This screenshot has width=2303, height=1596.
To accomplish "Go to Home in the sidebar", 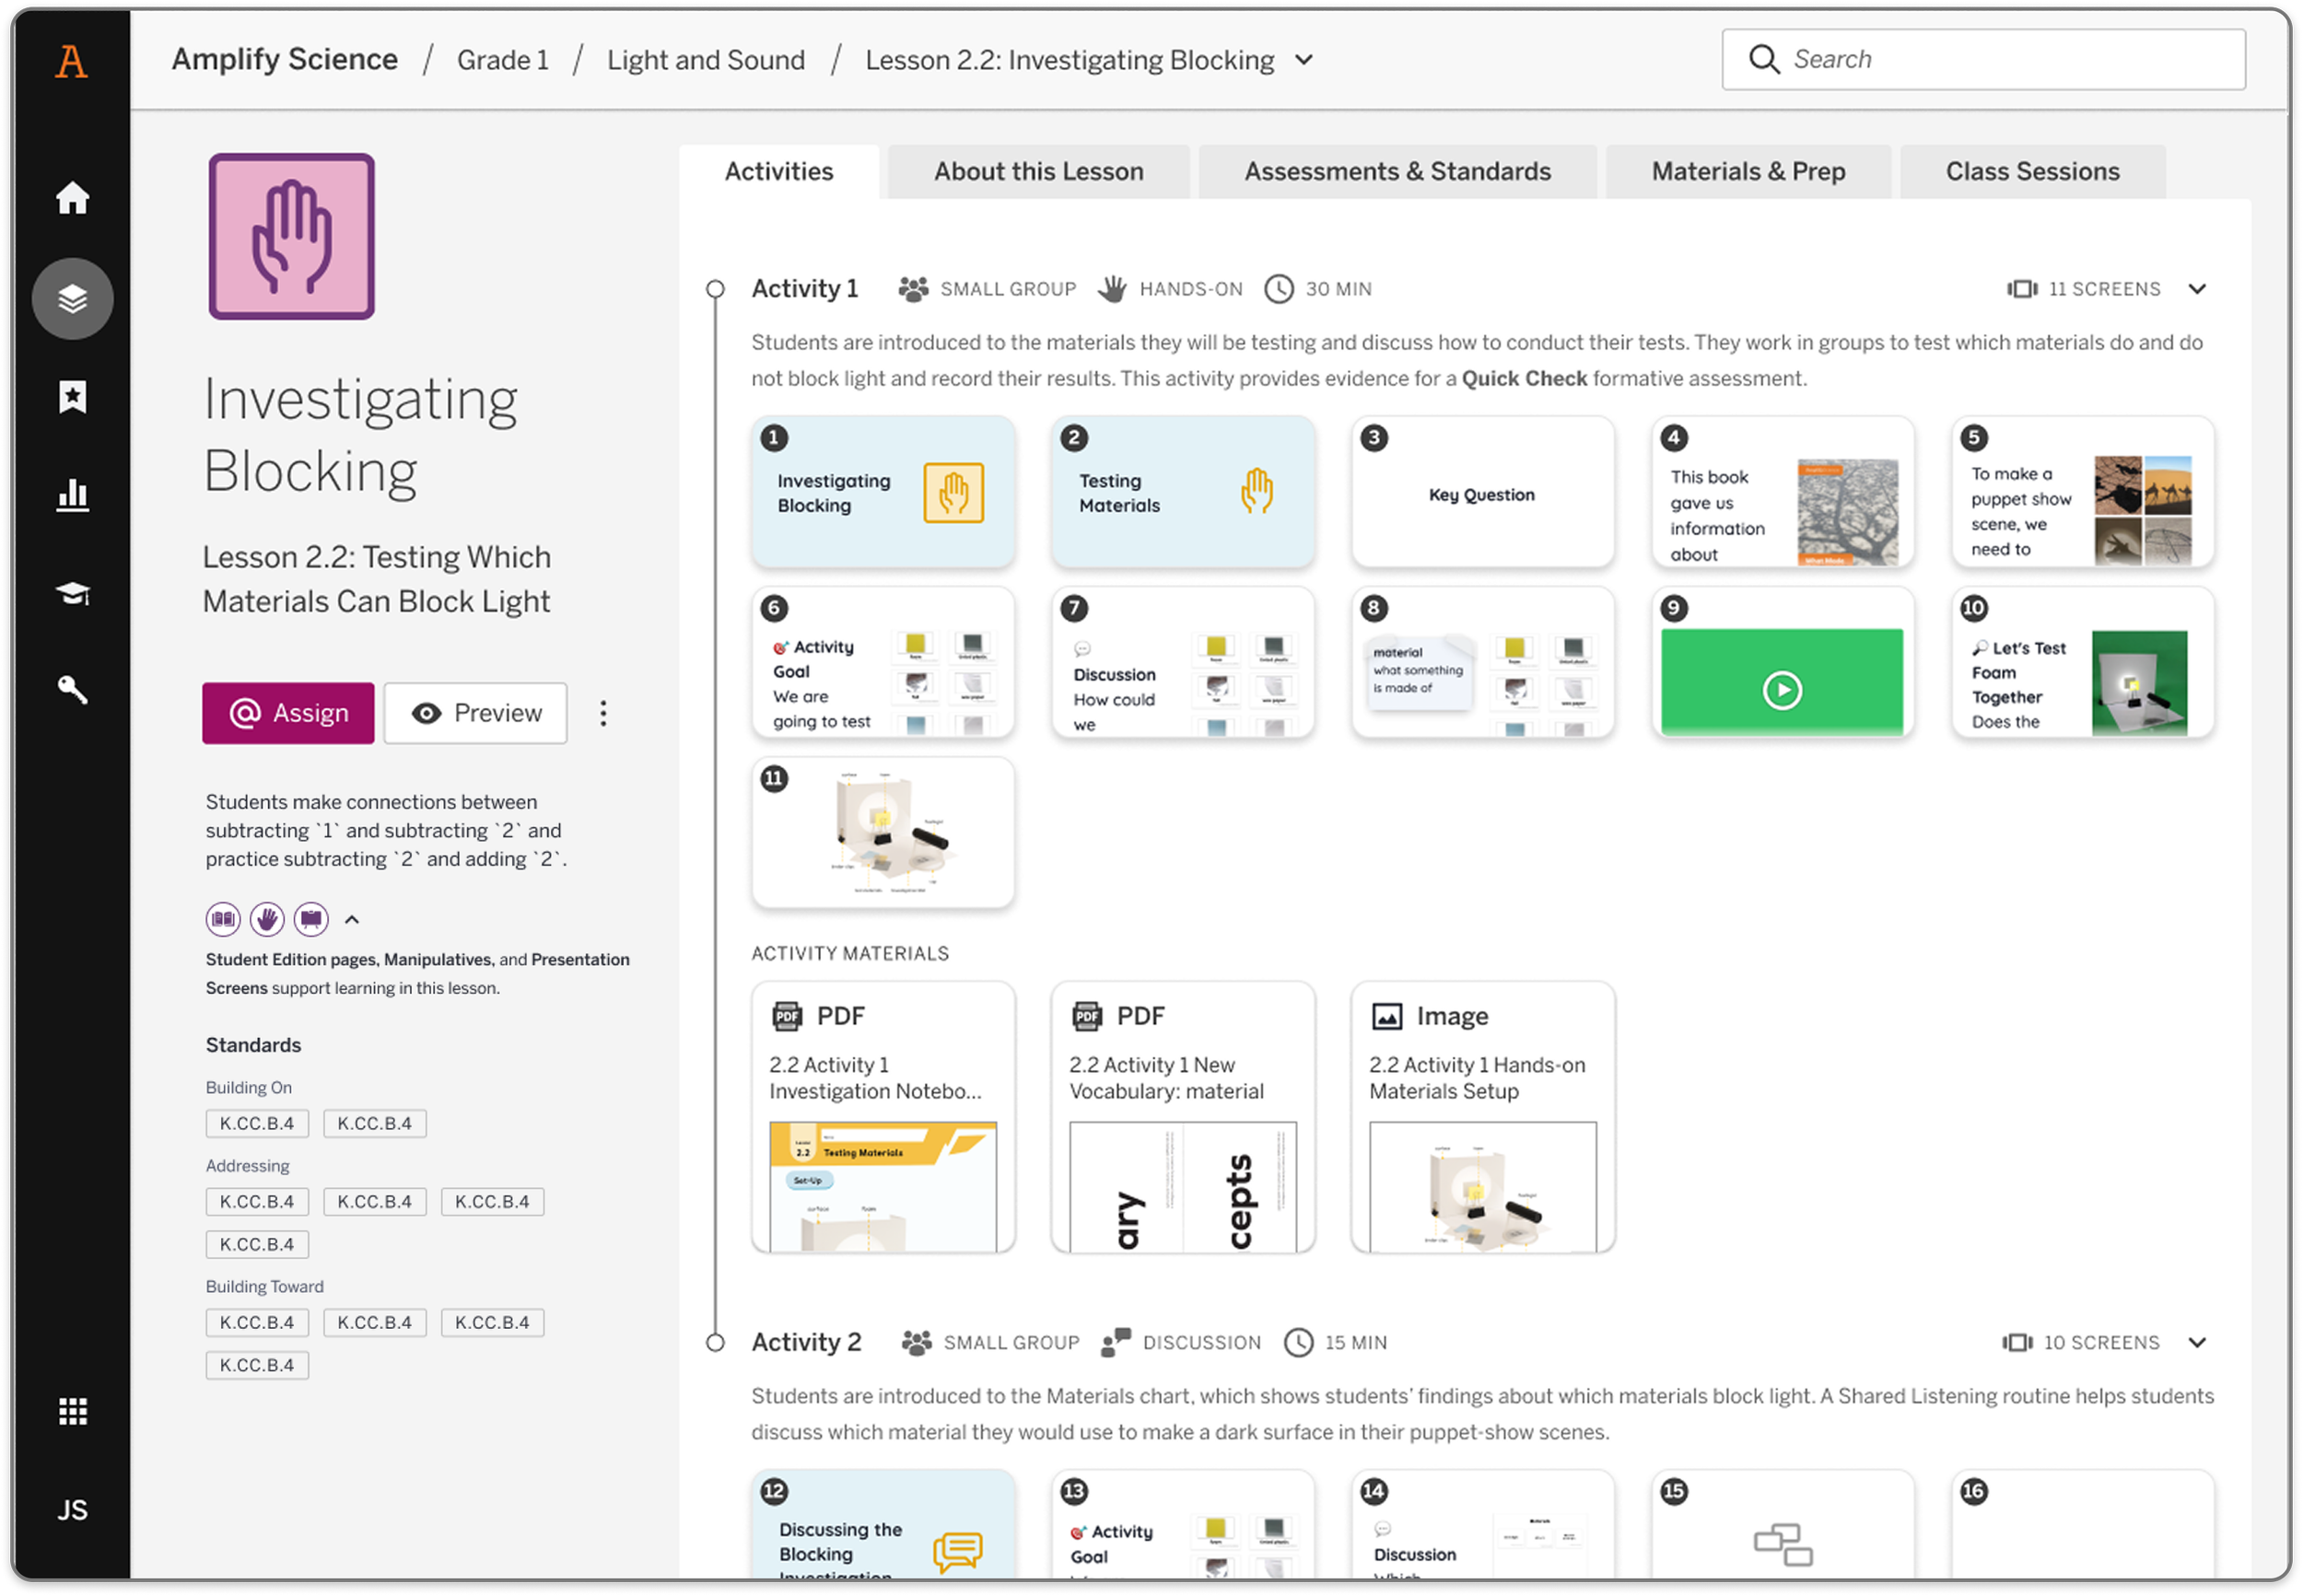I will click(x=72, y=197).
